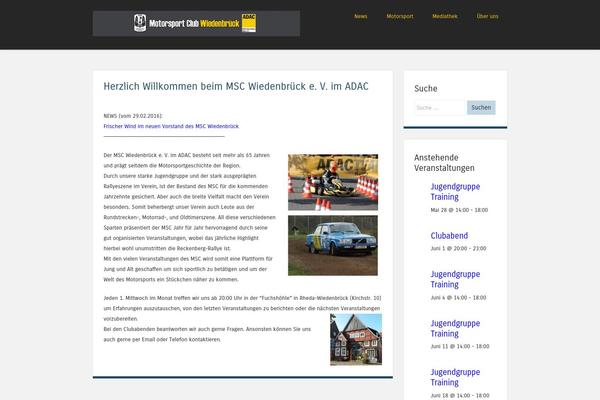
Task: Click the Motorsport Club Wiedenbrück logo banner
Action: pyautogui.click(x=196, y=23)
